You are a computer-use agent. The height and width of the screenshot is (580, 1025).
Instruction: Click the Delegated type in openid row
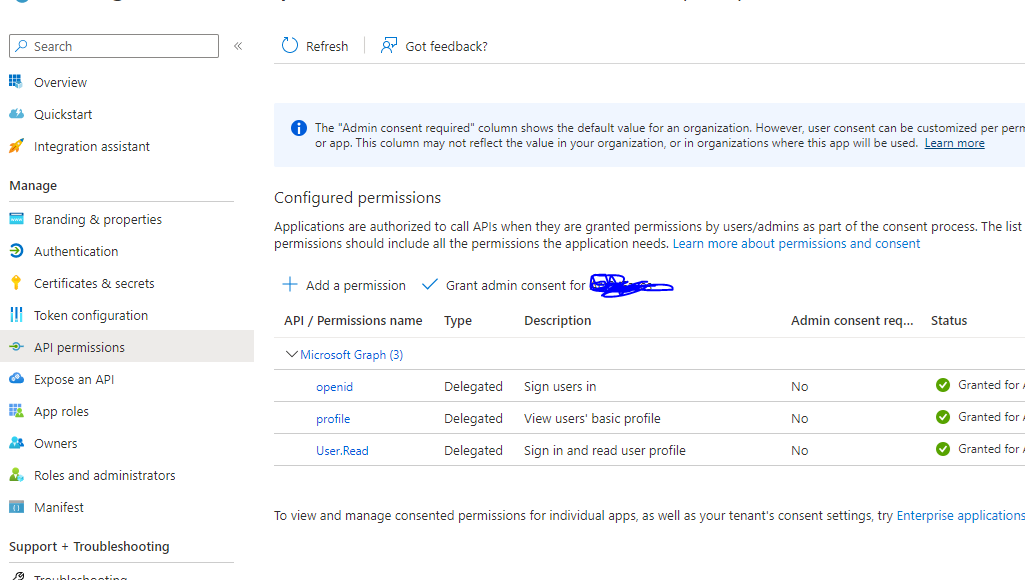click(x=473, y=386)
